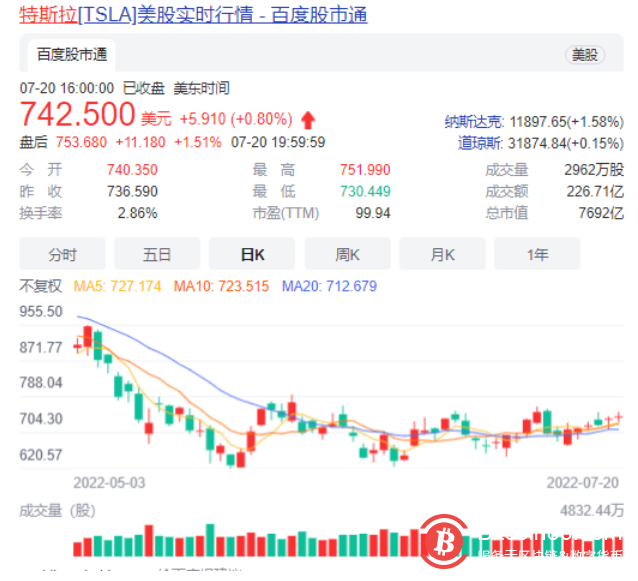Switch chart to 分时 view

[62, 254]
